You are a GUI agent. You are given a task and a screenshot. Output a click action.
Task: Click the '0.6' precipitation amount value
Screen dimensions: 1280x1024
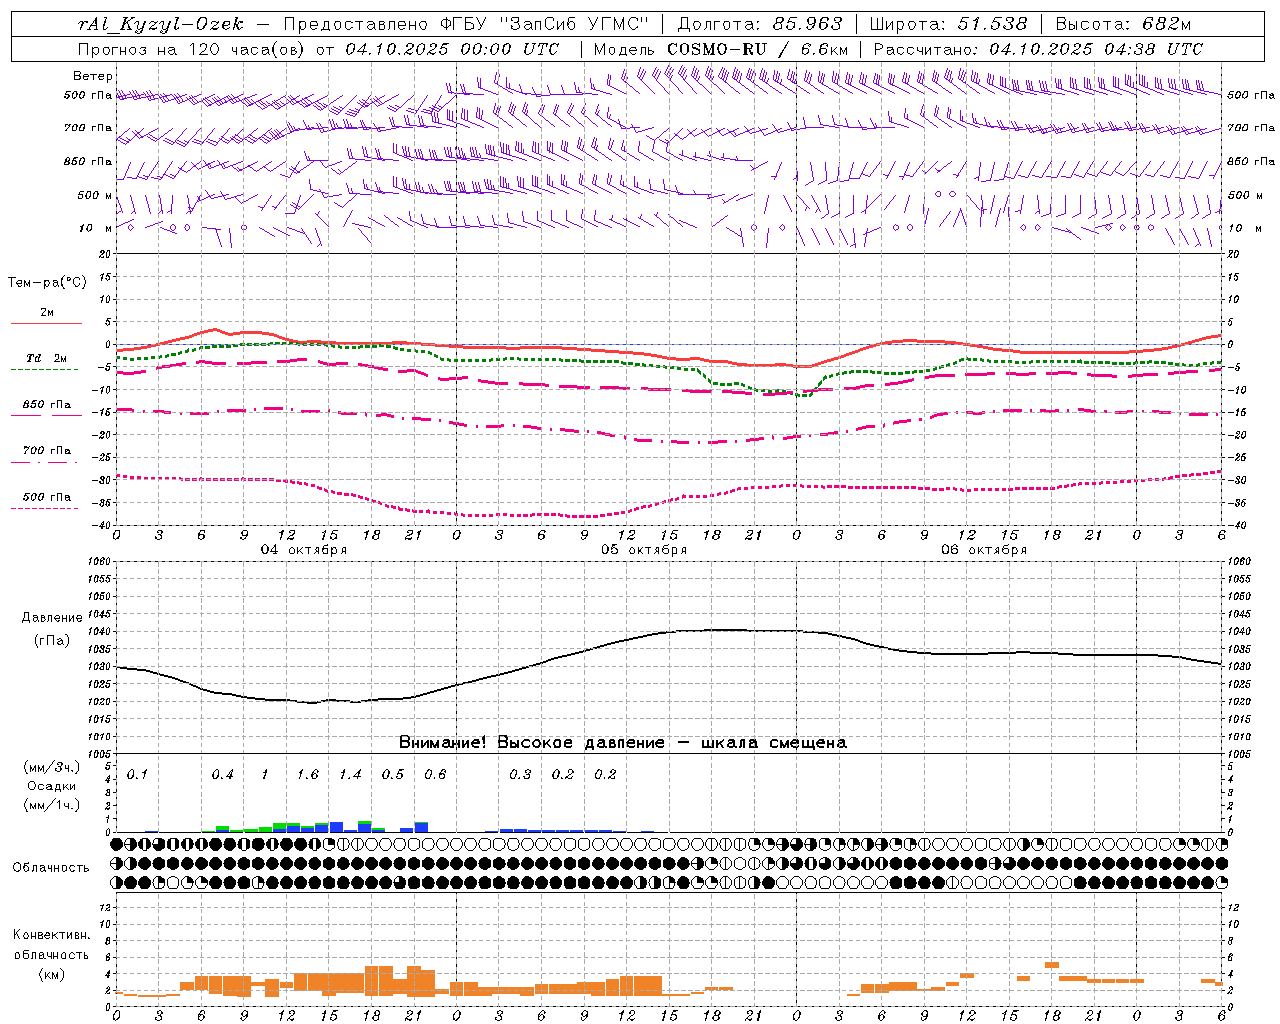[x=435, y=775]
